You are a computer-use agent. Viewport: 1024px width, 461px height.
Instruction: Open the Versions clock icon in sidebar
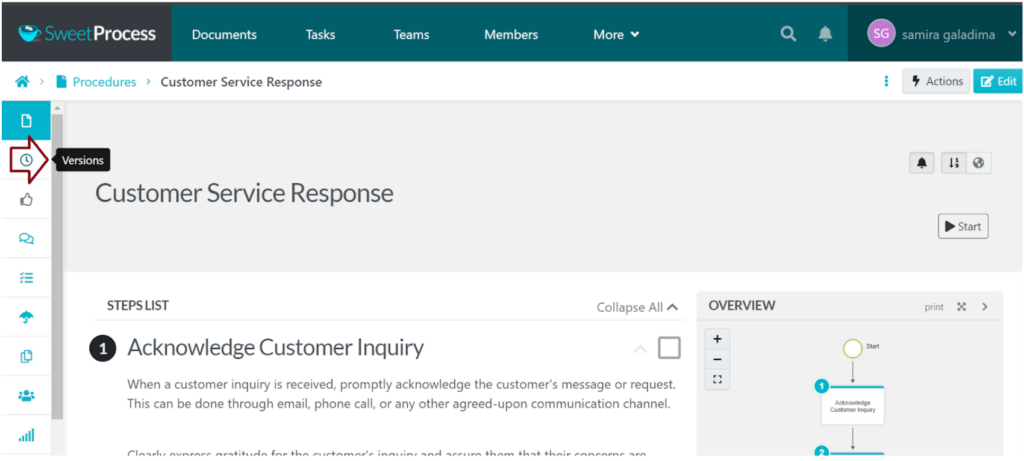pos(26,160)
